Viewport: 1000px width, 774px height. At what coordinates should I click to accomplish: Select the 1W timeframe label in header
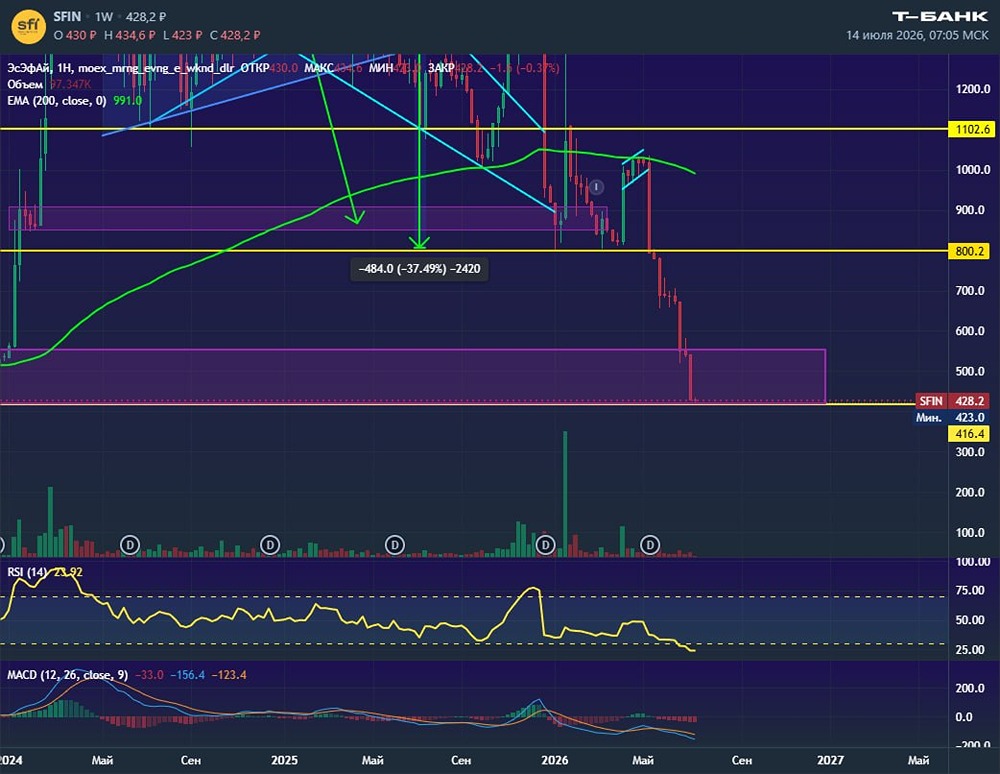pyautogui.click(x=103, y=17)
